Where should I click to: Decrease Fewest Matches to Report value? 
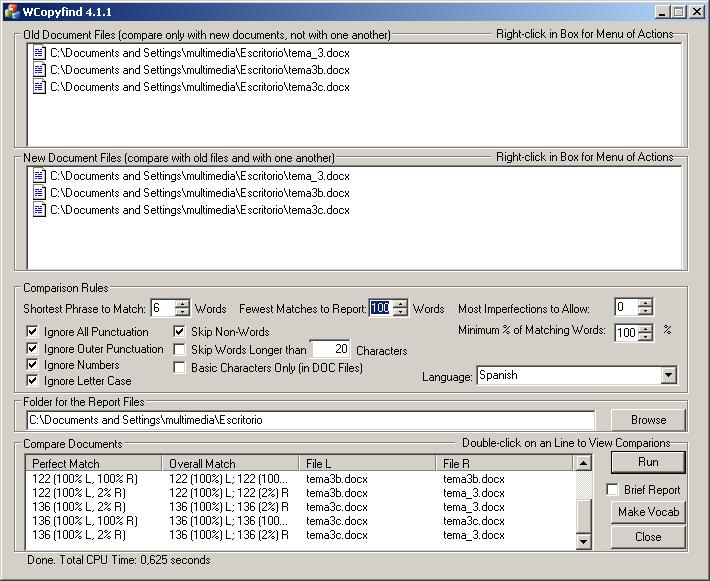pos(400,312)
